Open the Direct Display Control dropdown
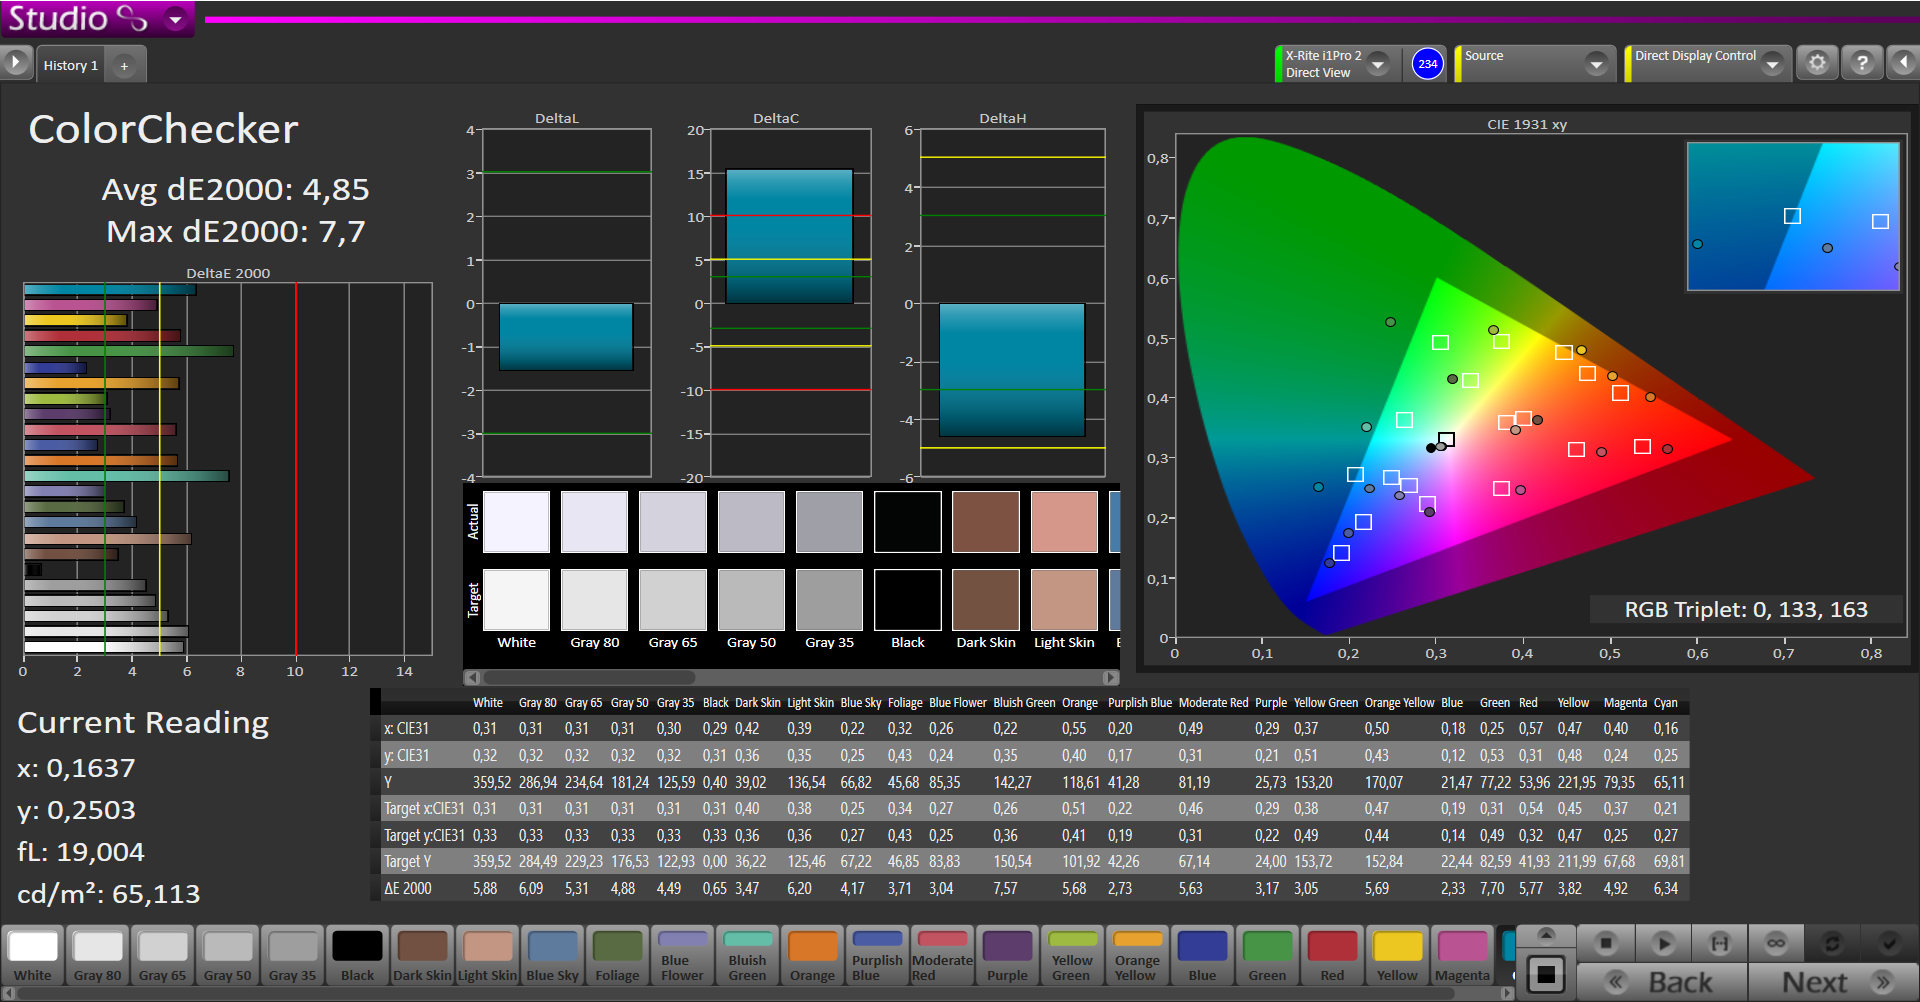This screenshot has width=1920, height=1002. tap(1772, 64)
